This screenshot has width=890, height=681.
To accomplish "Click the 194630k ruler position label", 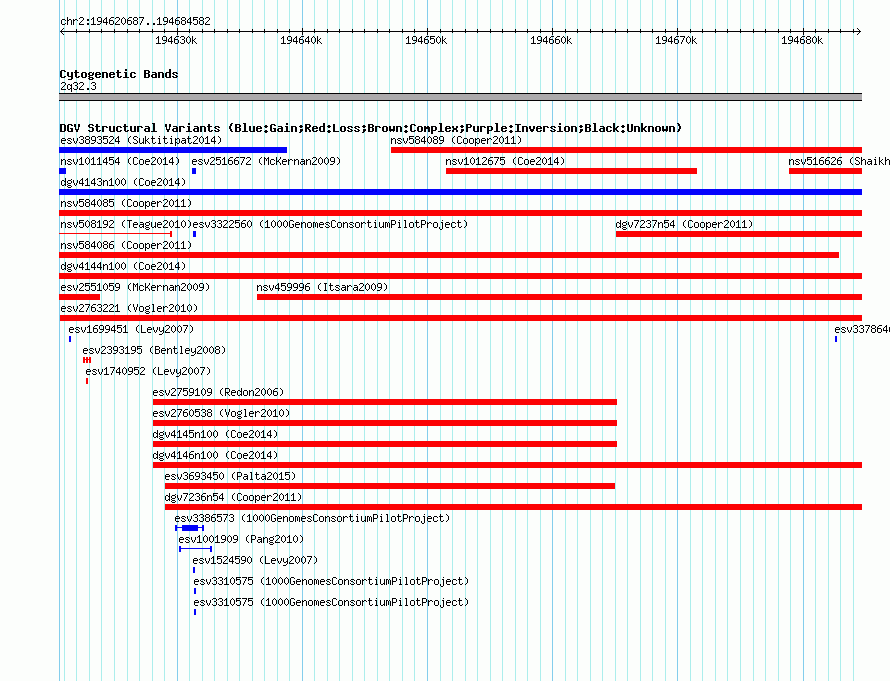I will click(176, 40).
